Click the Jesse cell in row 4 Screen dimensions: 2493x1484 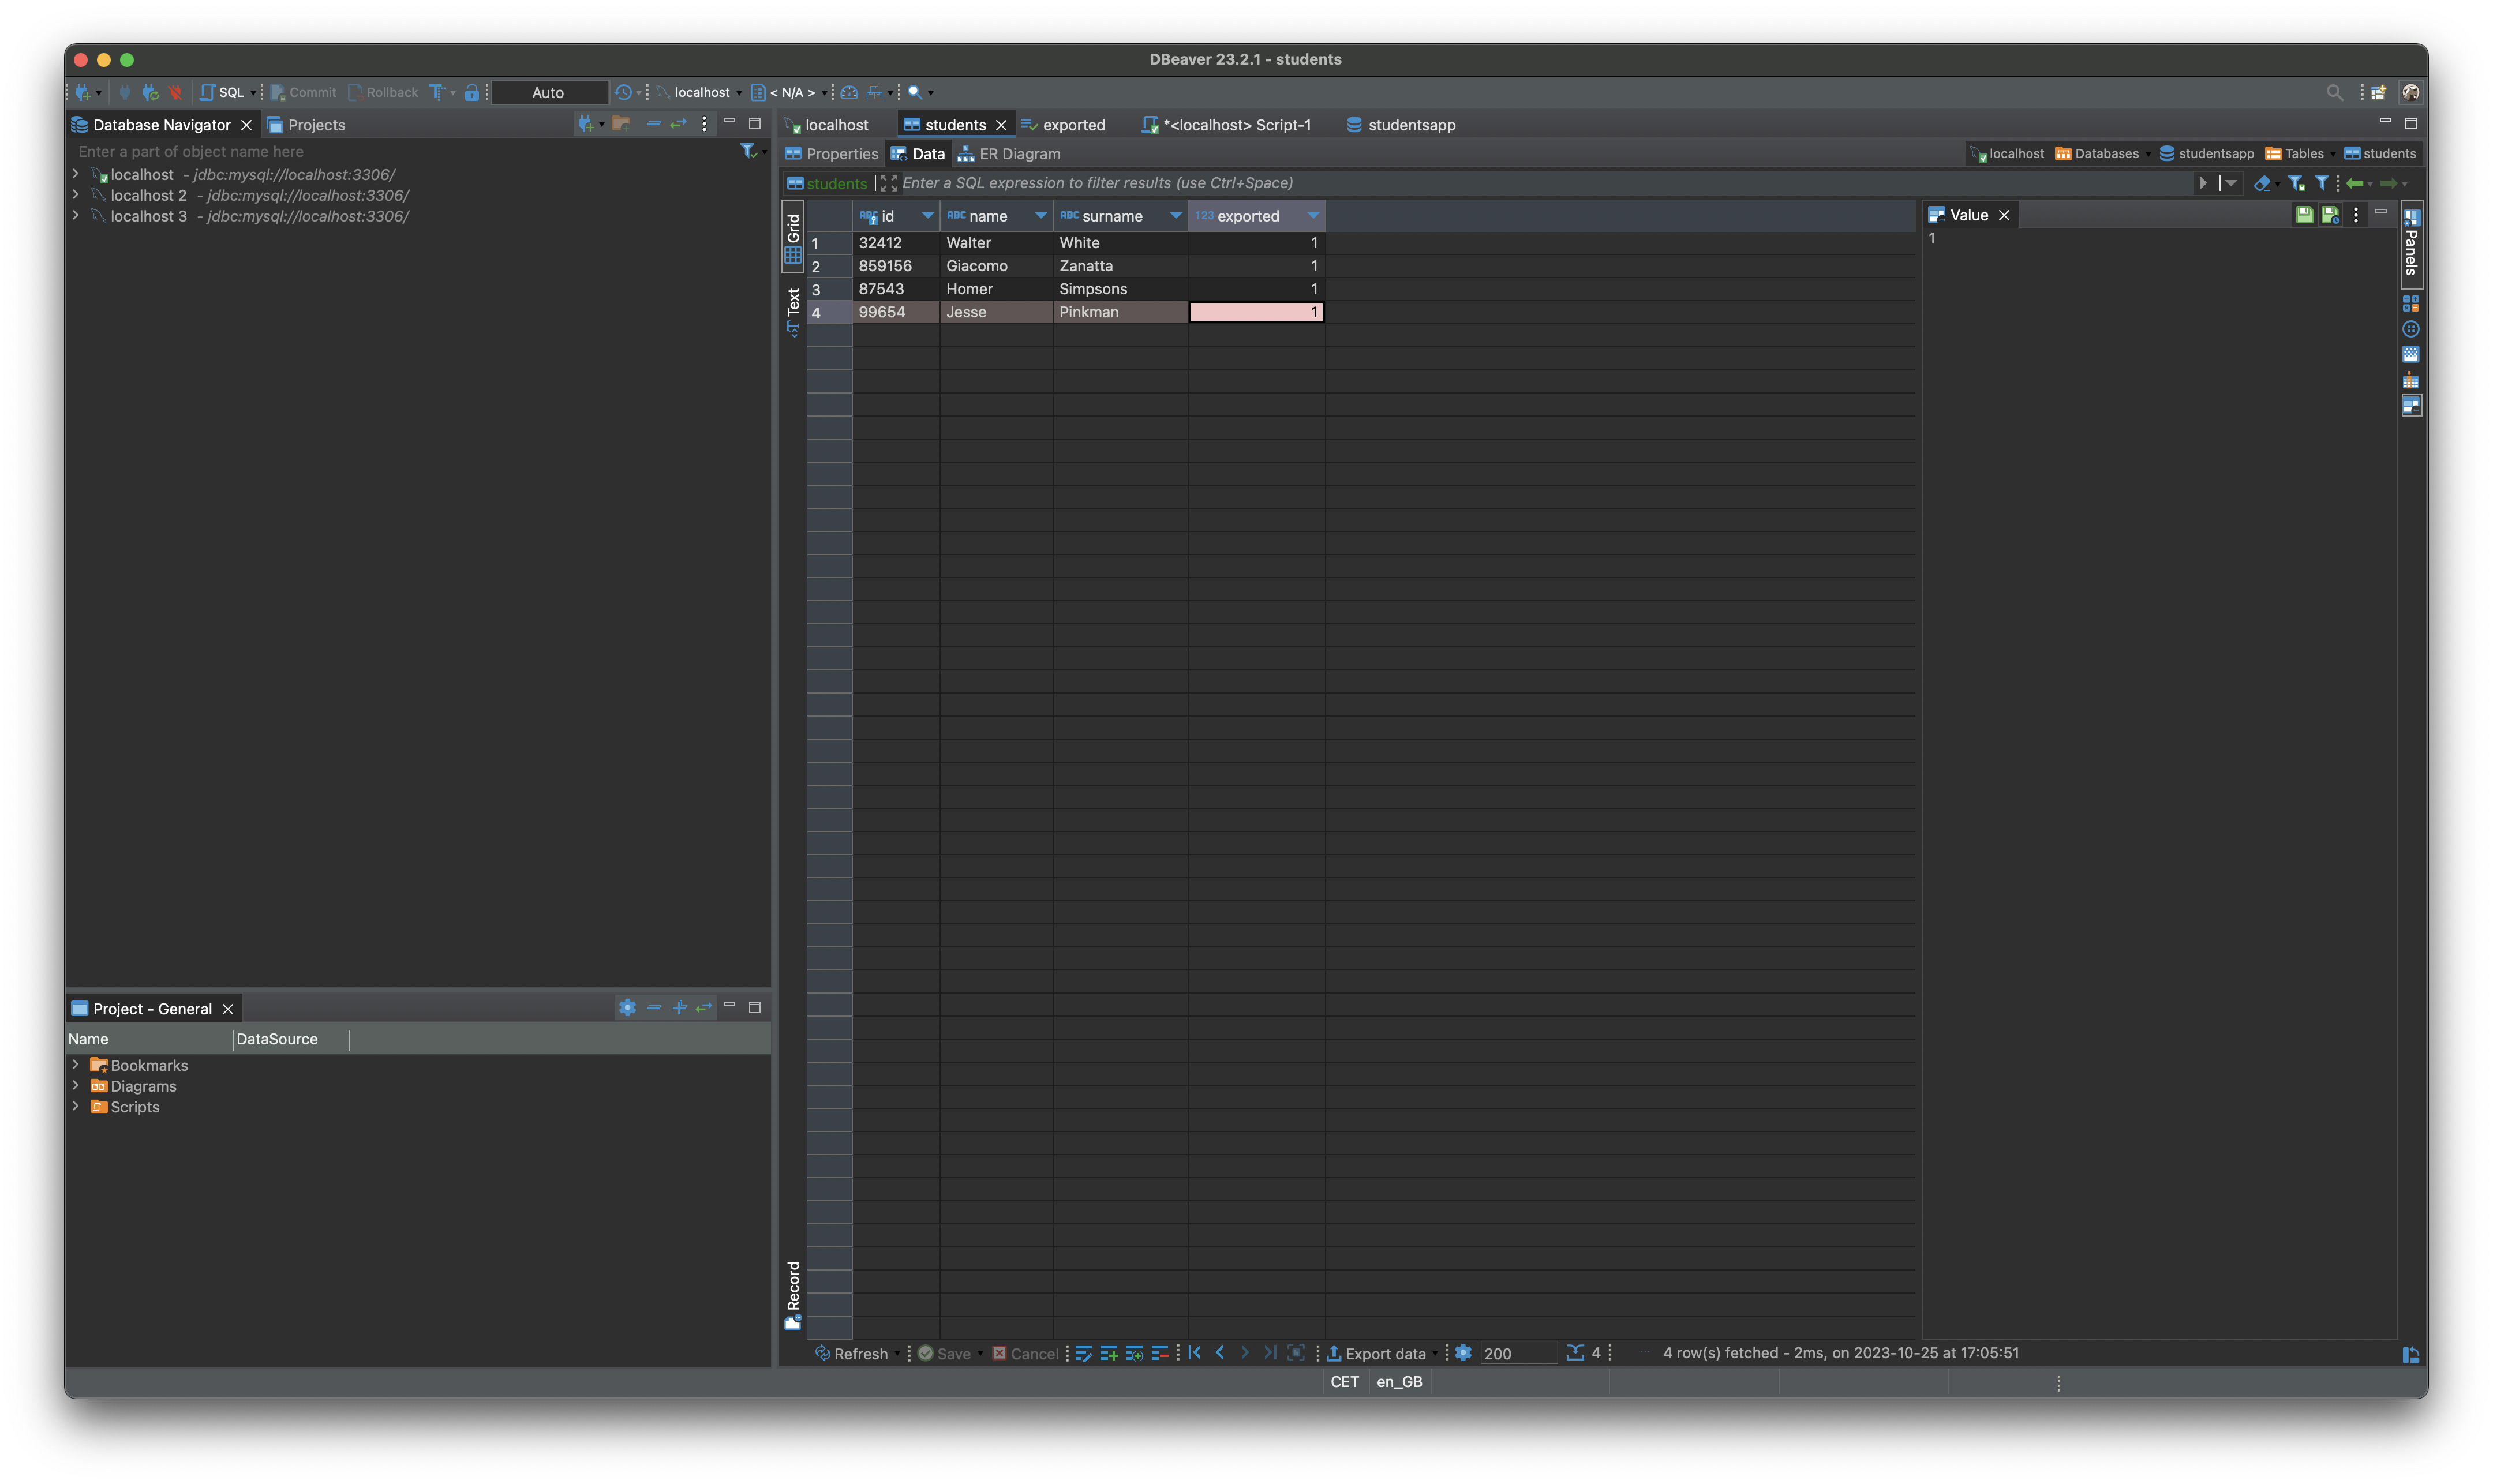995,312
